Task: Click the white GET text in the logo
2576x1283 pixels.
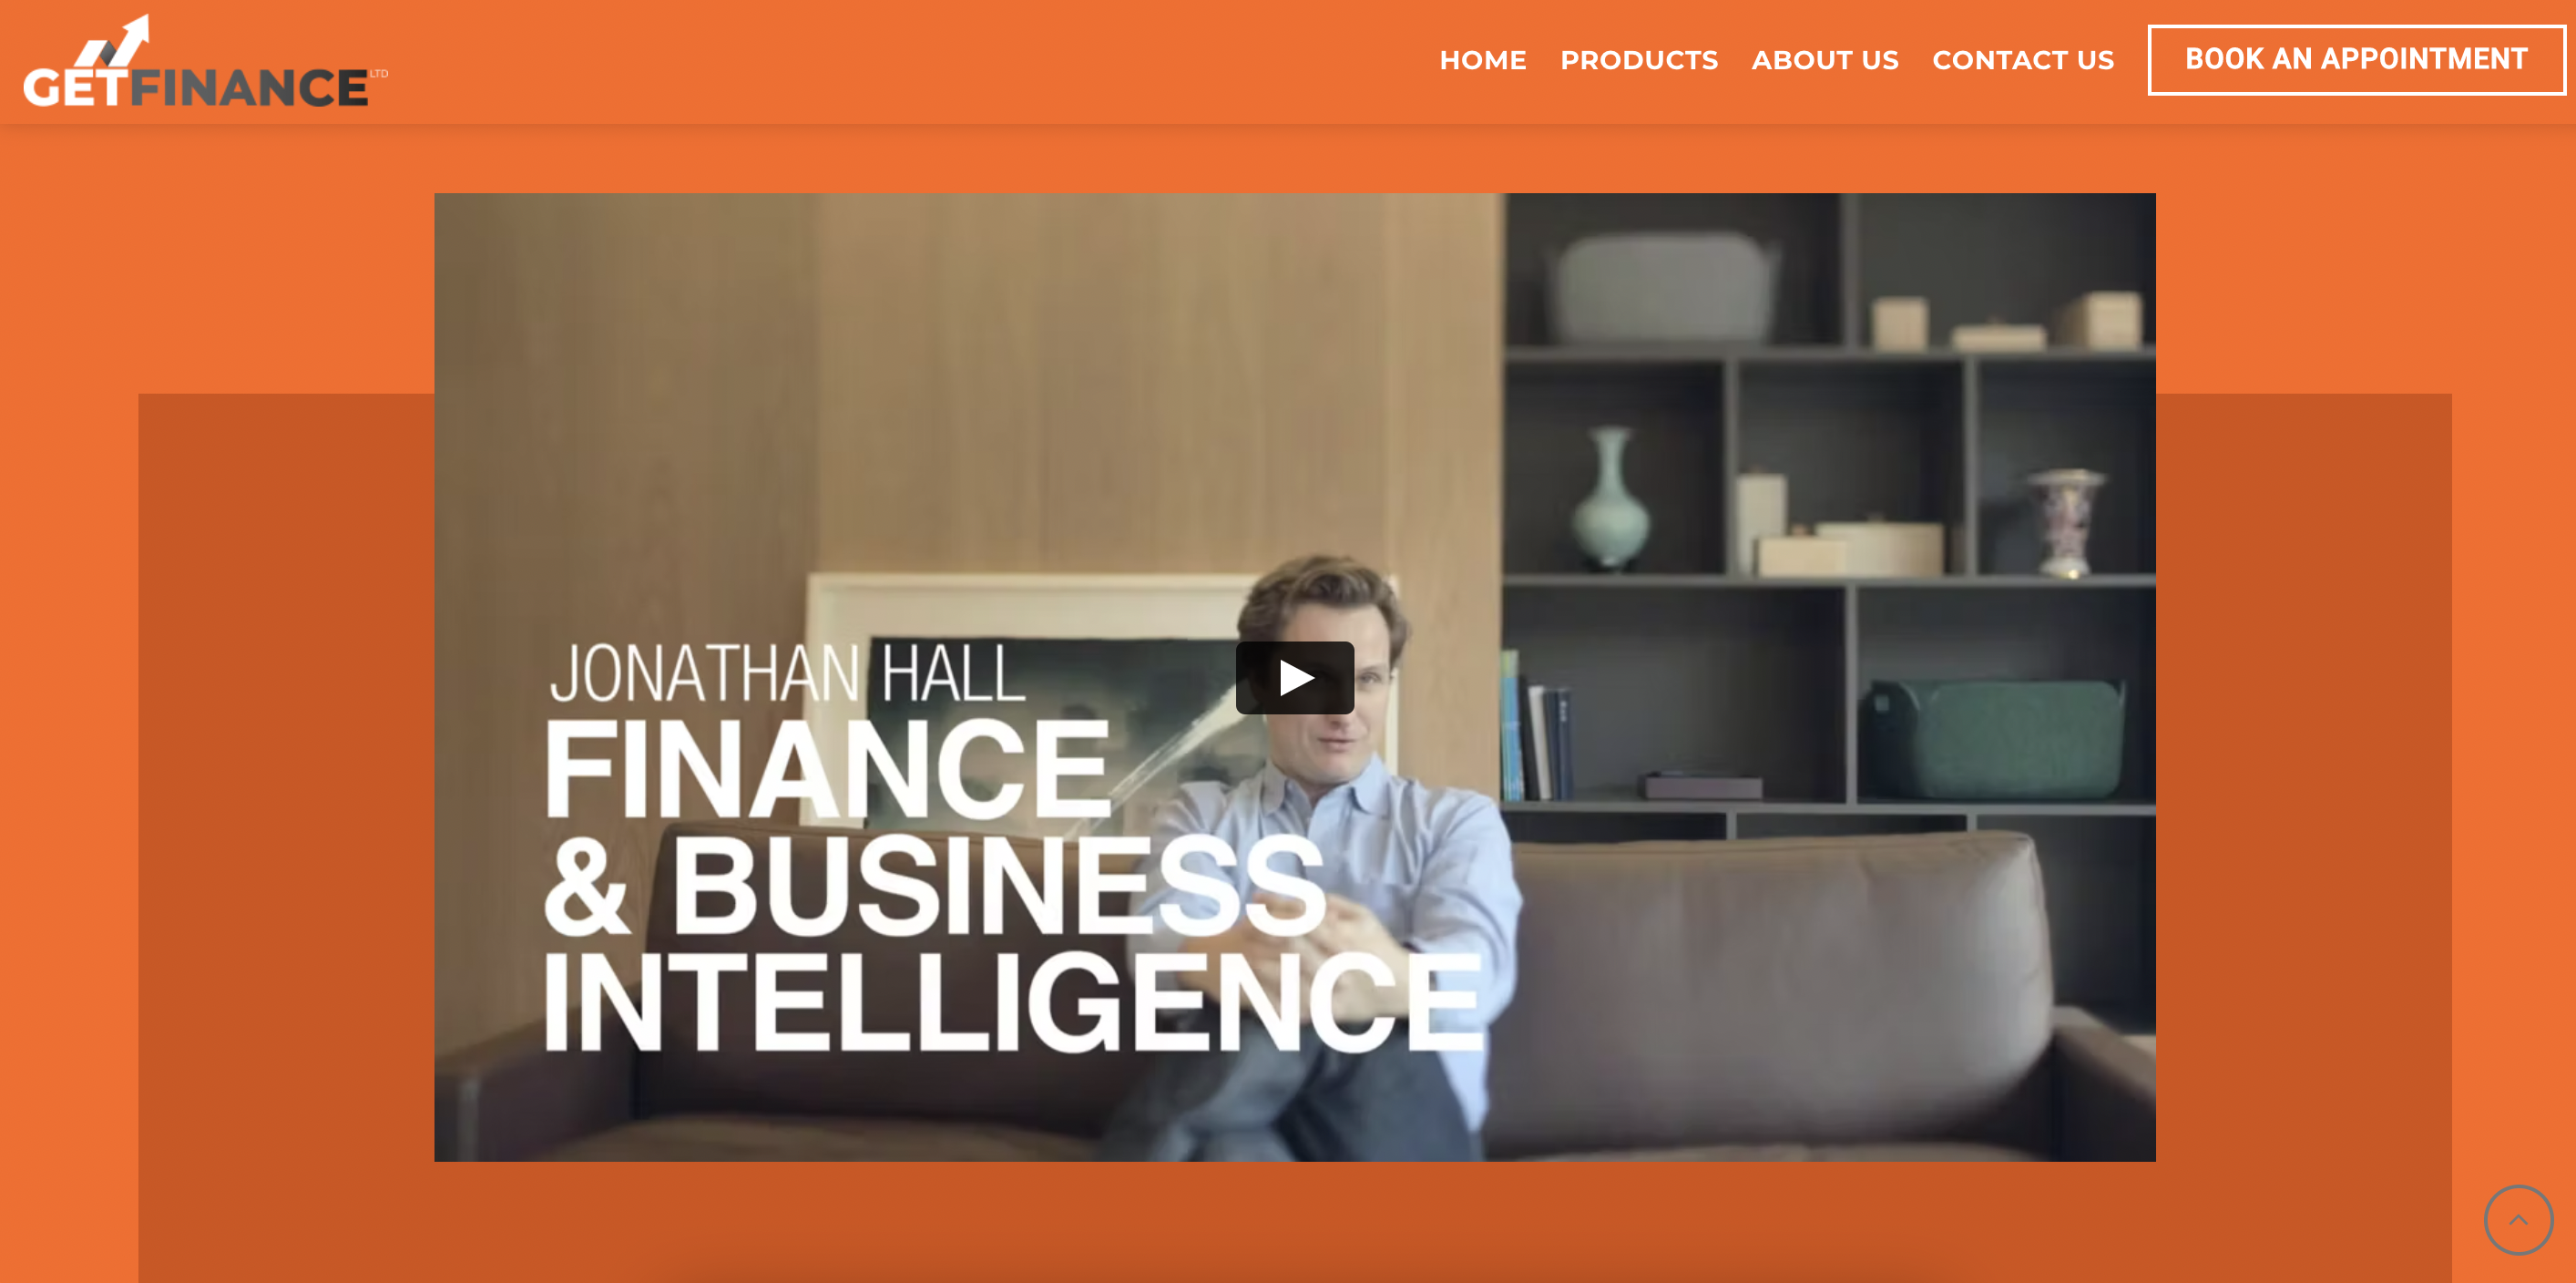Action: tap(76, 87)
